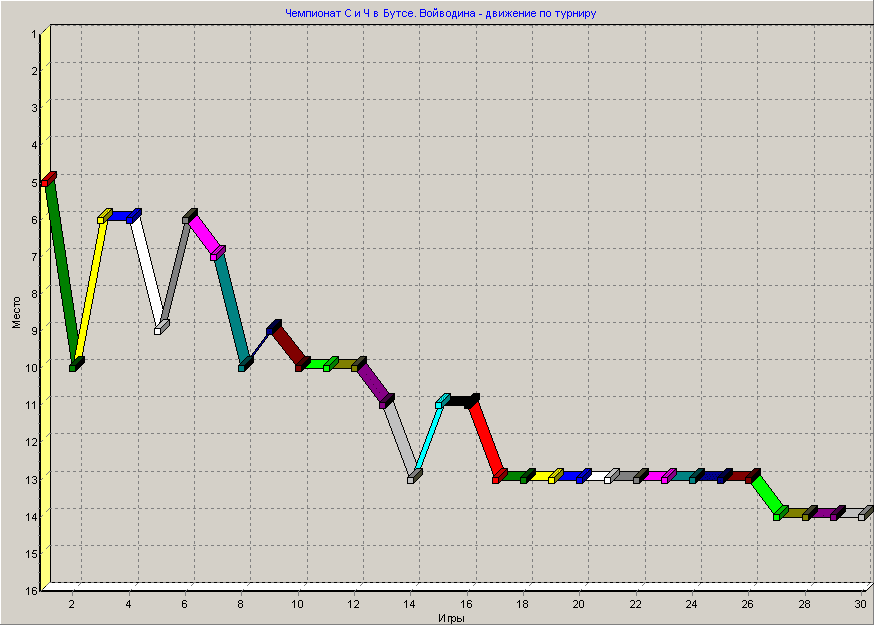874x625 pixels.
Task: Click place label 16 at the axis bottom
Action: (x=32, y=590)
